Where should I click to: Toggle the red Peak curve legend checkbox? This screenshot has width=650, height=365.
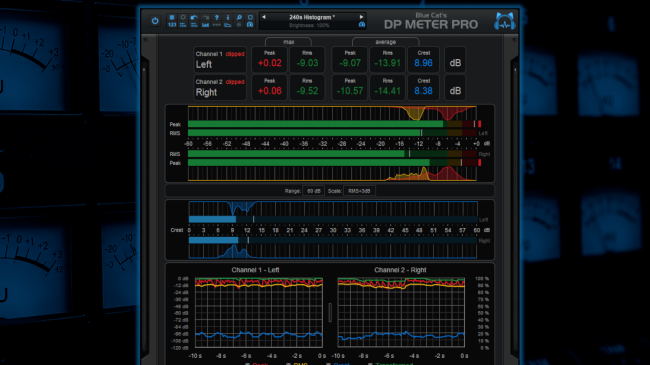click(247, 364)
